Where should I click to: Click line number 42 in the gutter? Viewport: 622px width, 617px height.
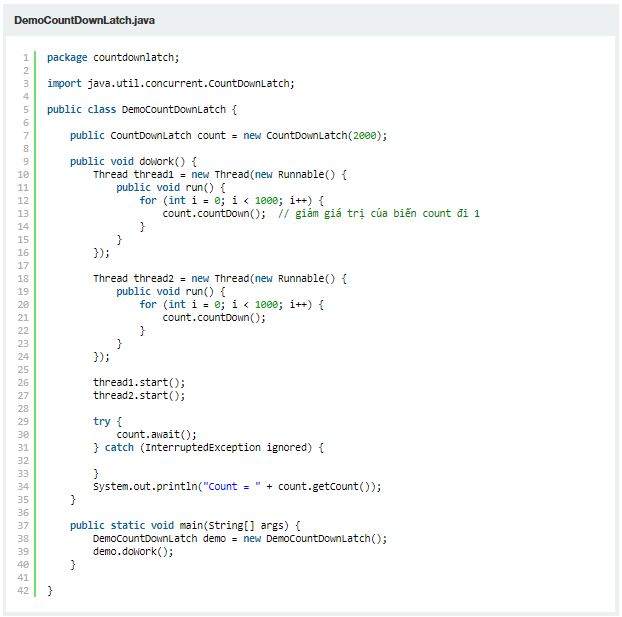coord(25,590)
